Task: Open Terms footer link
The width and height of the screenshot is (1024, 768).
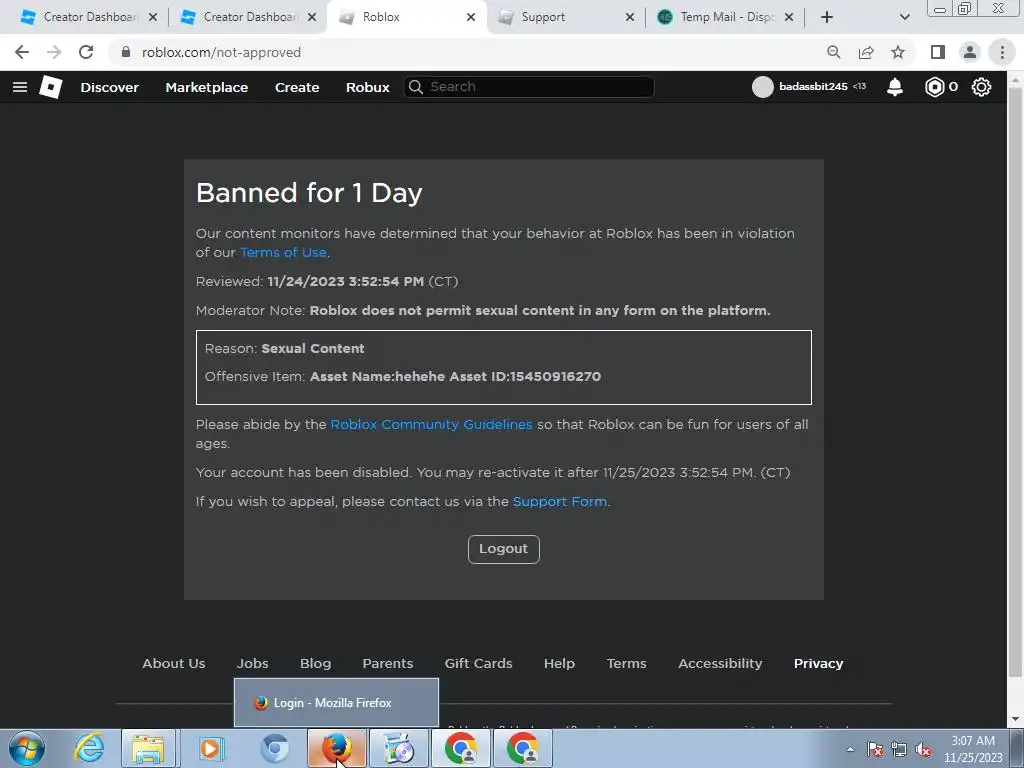Action: pos(626,664)
